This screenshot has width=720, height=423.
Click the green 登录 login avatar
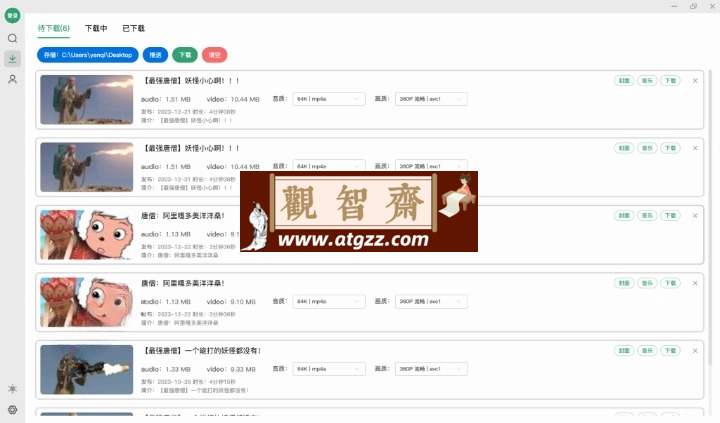[x=12, y=15]
